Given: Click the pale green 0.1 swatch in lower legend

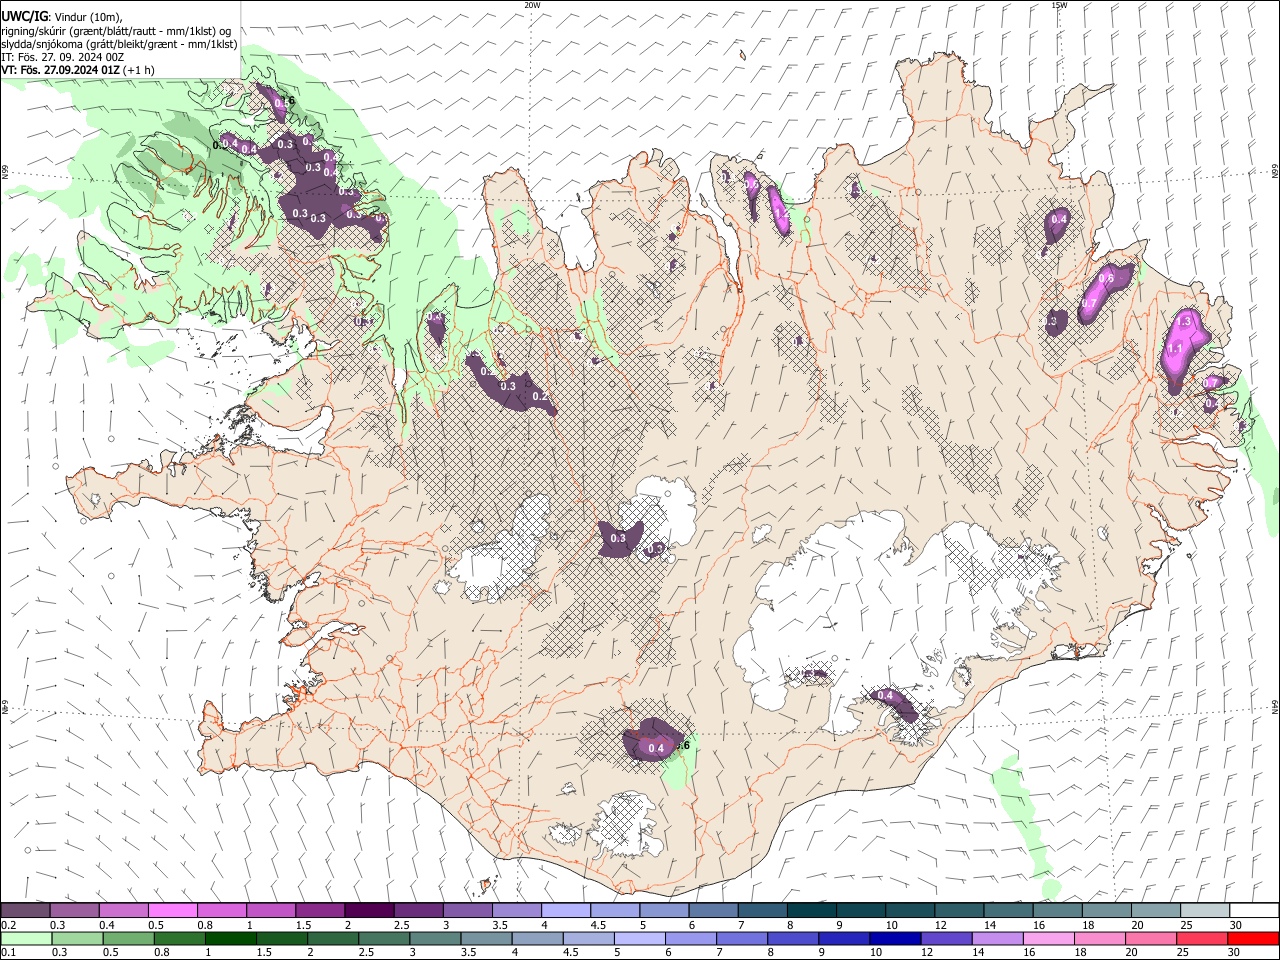Looking at the screenshot, I should pos(26,938).
